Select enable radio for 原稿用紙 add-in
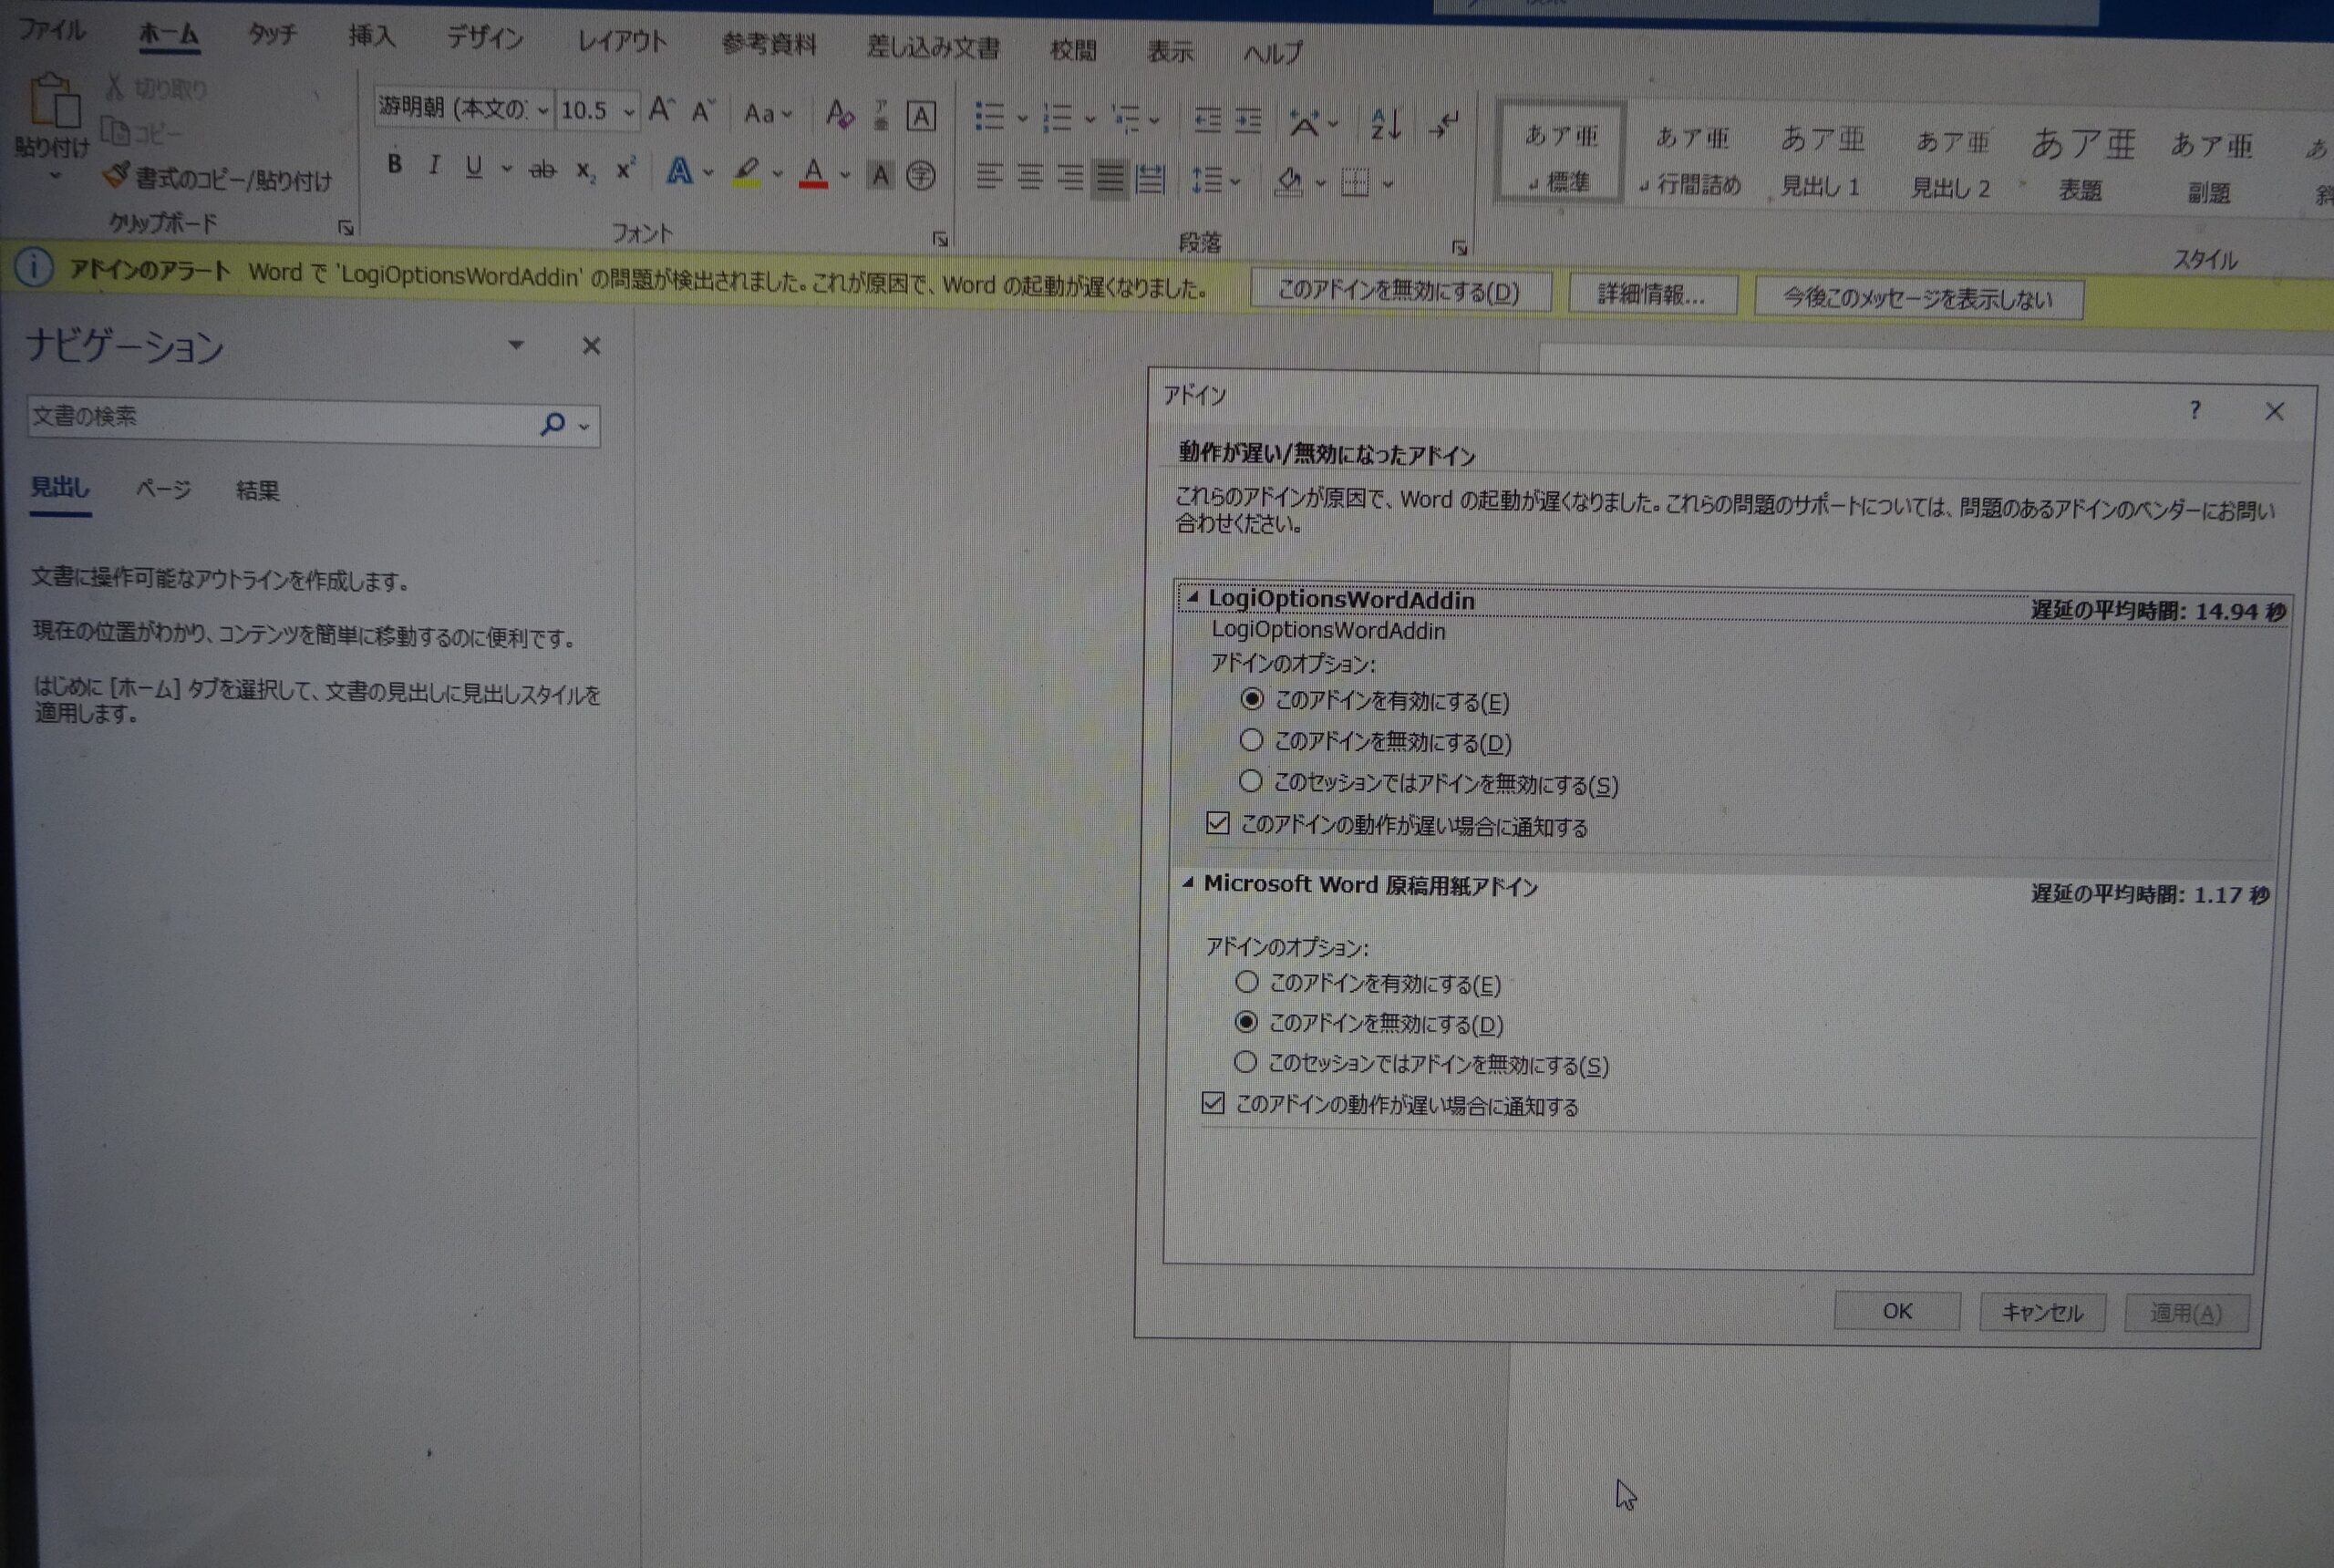 click(x=1246, y=982)
